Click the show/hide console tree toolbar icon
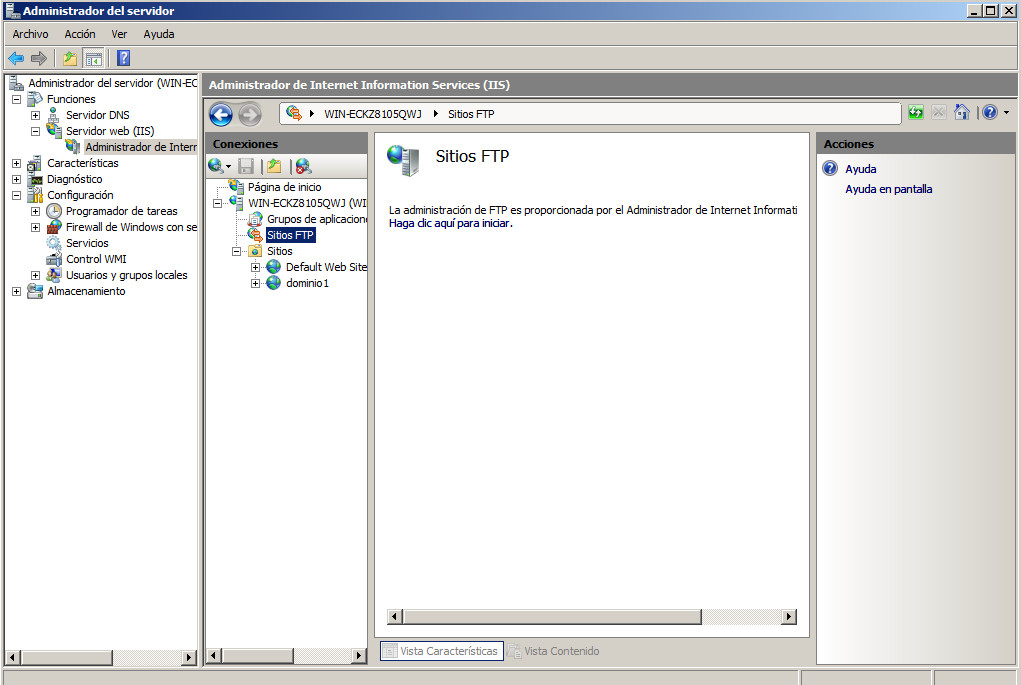The image size is (1021, 685). coord(93,58)
